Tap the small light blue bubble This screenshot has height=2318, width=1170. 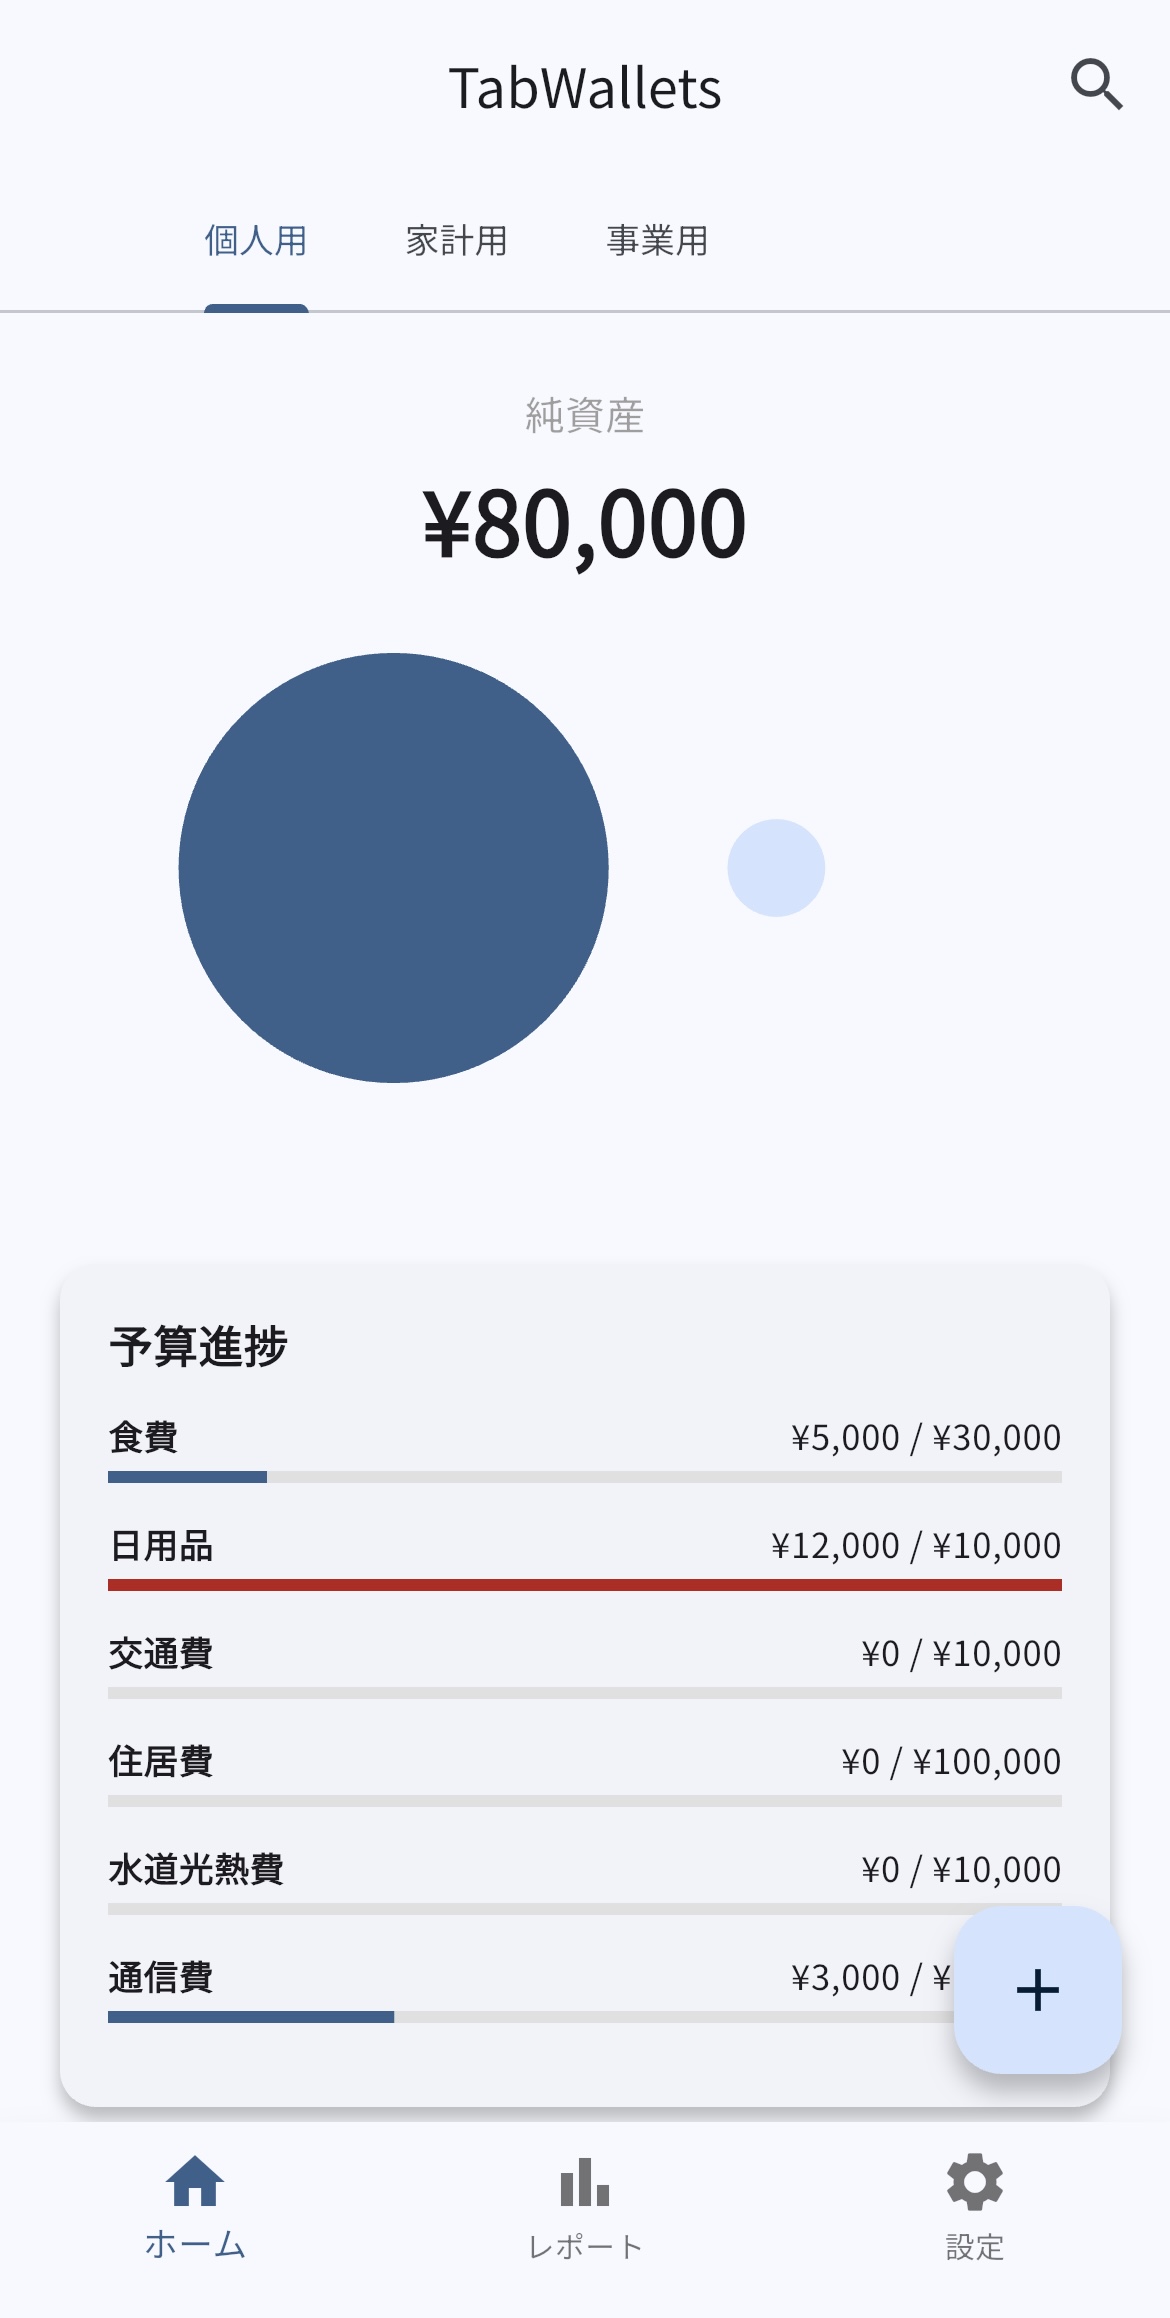[776, 868]
